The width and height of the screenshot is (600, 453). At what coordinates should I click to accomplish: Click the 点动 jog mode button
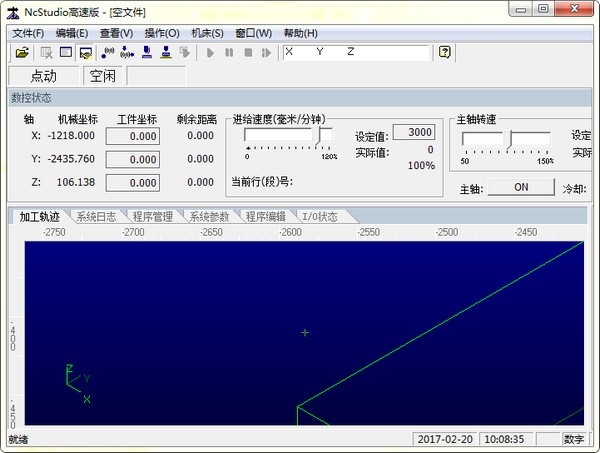(x=43, y=76)
